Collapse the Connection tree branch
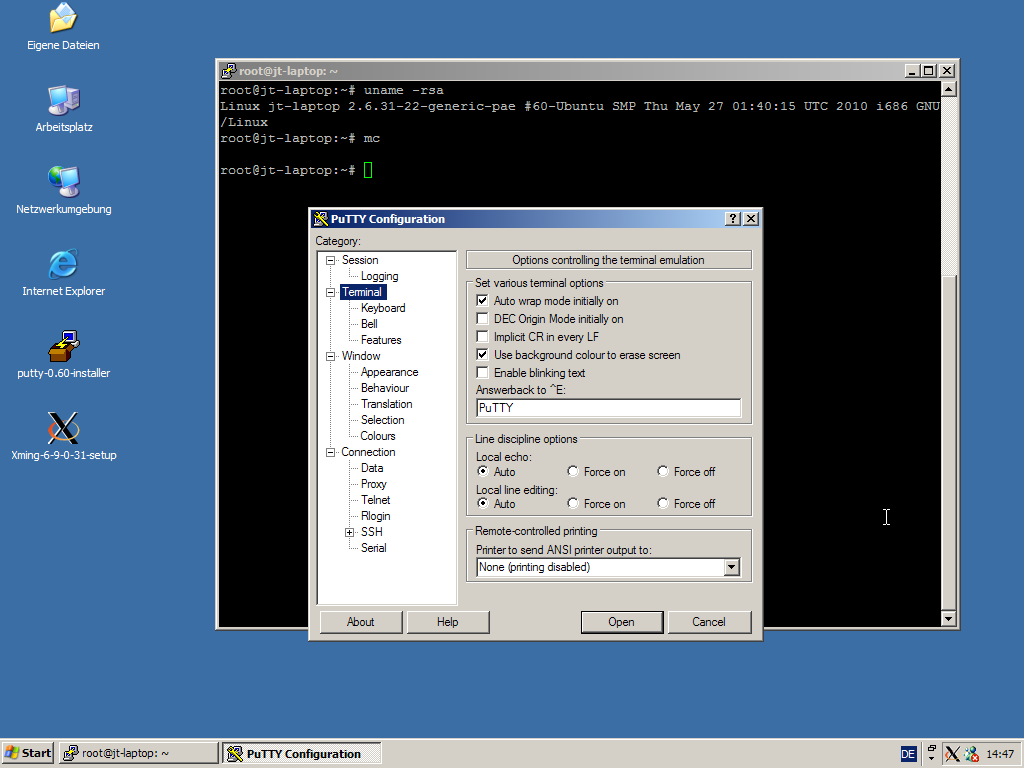 point(330,451)
